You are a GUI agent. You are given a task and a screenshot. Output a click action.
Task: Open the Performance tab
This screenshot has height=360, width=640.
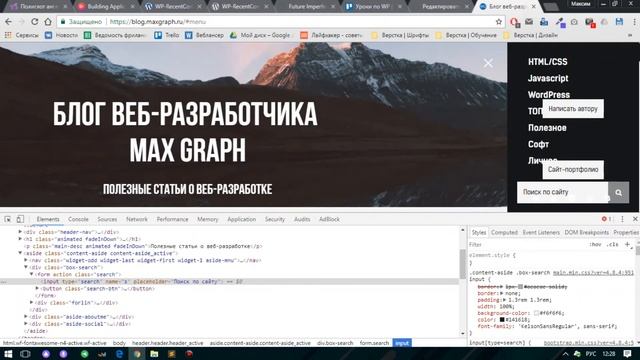click(x=172, y=219)
